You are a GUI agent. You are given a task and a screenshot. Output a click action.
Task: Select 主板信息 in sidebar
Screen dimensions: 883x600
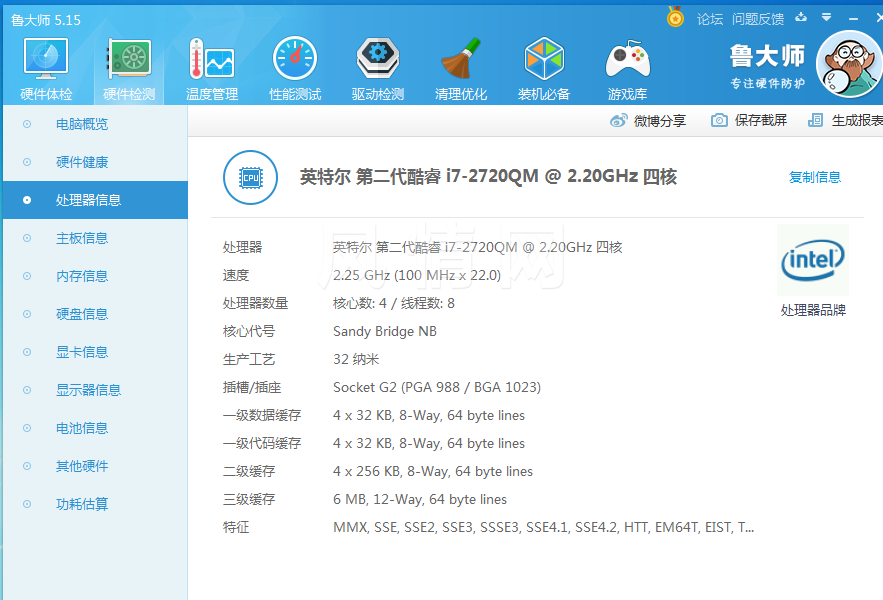point(95,238)
